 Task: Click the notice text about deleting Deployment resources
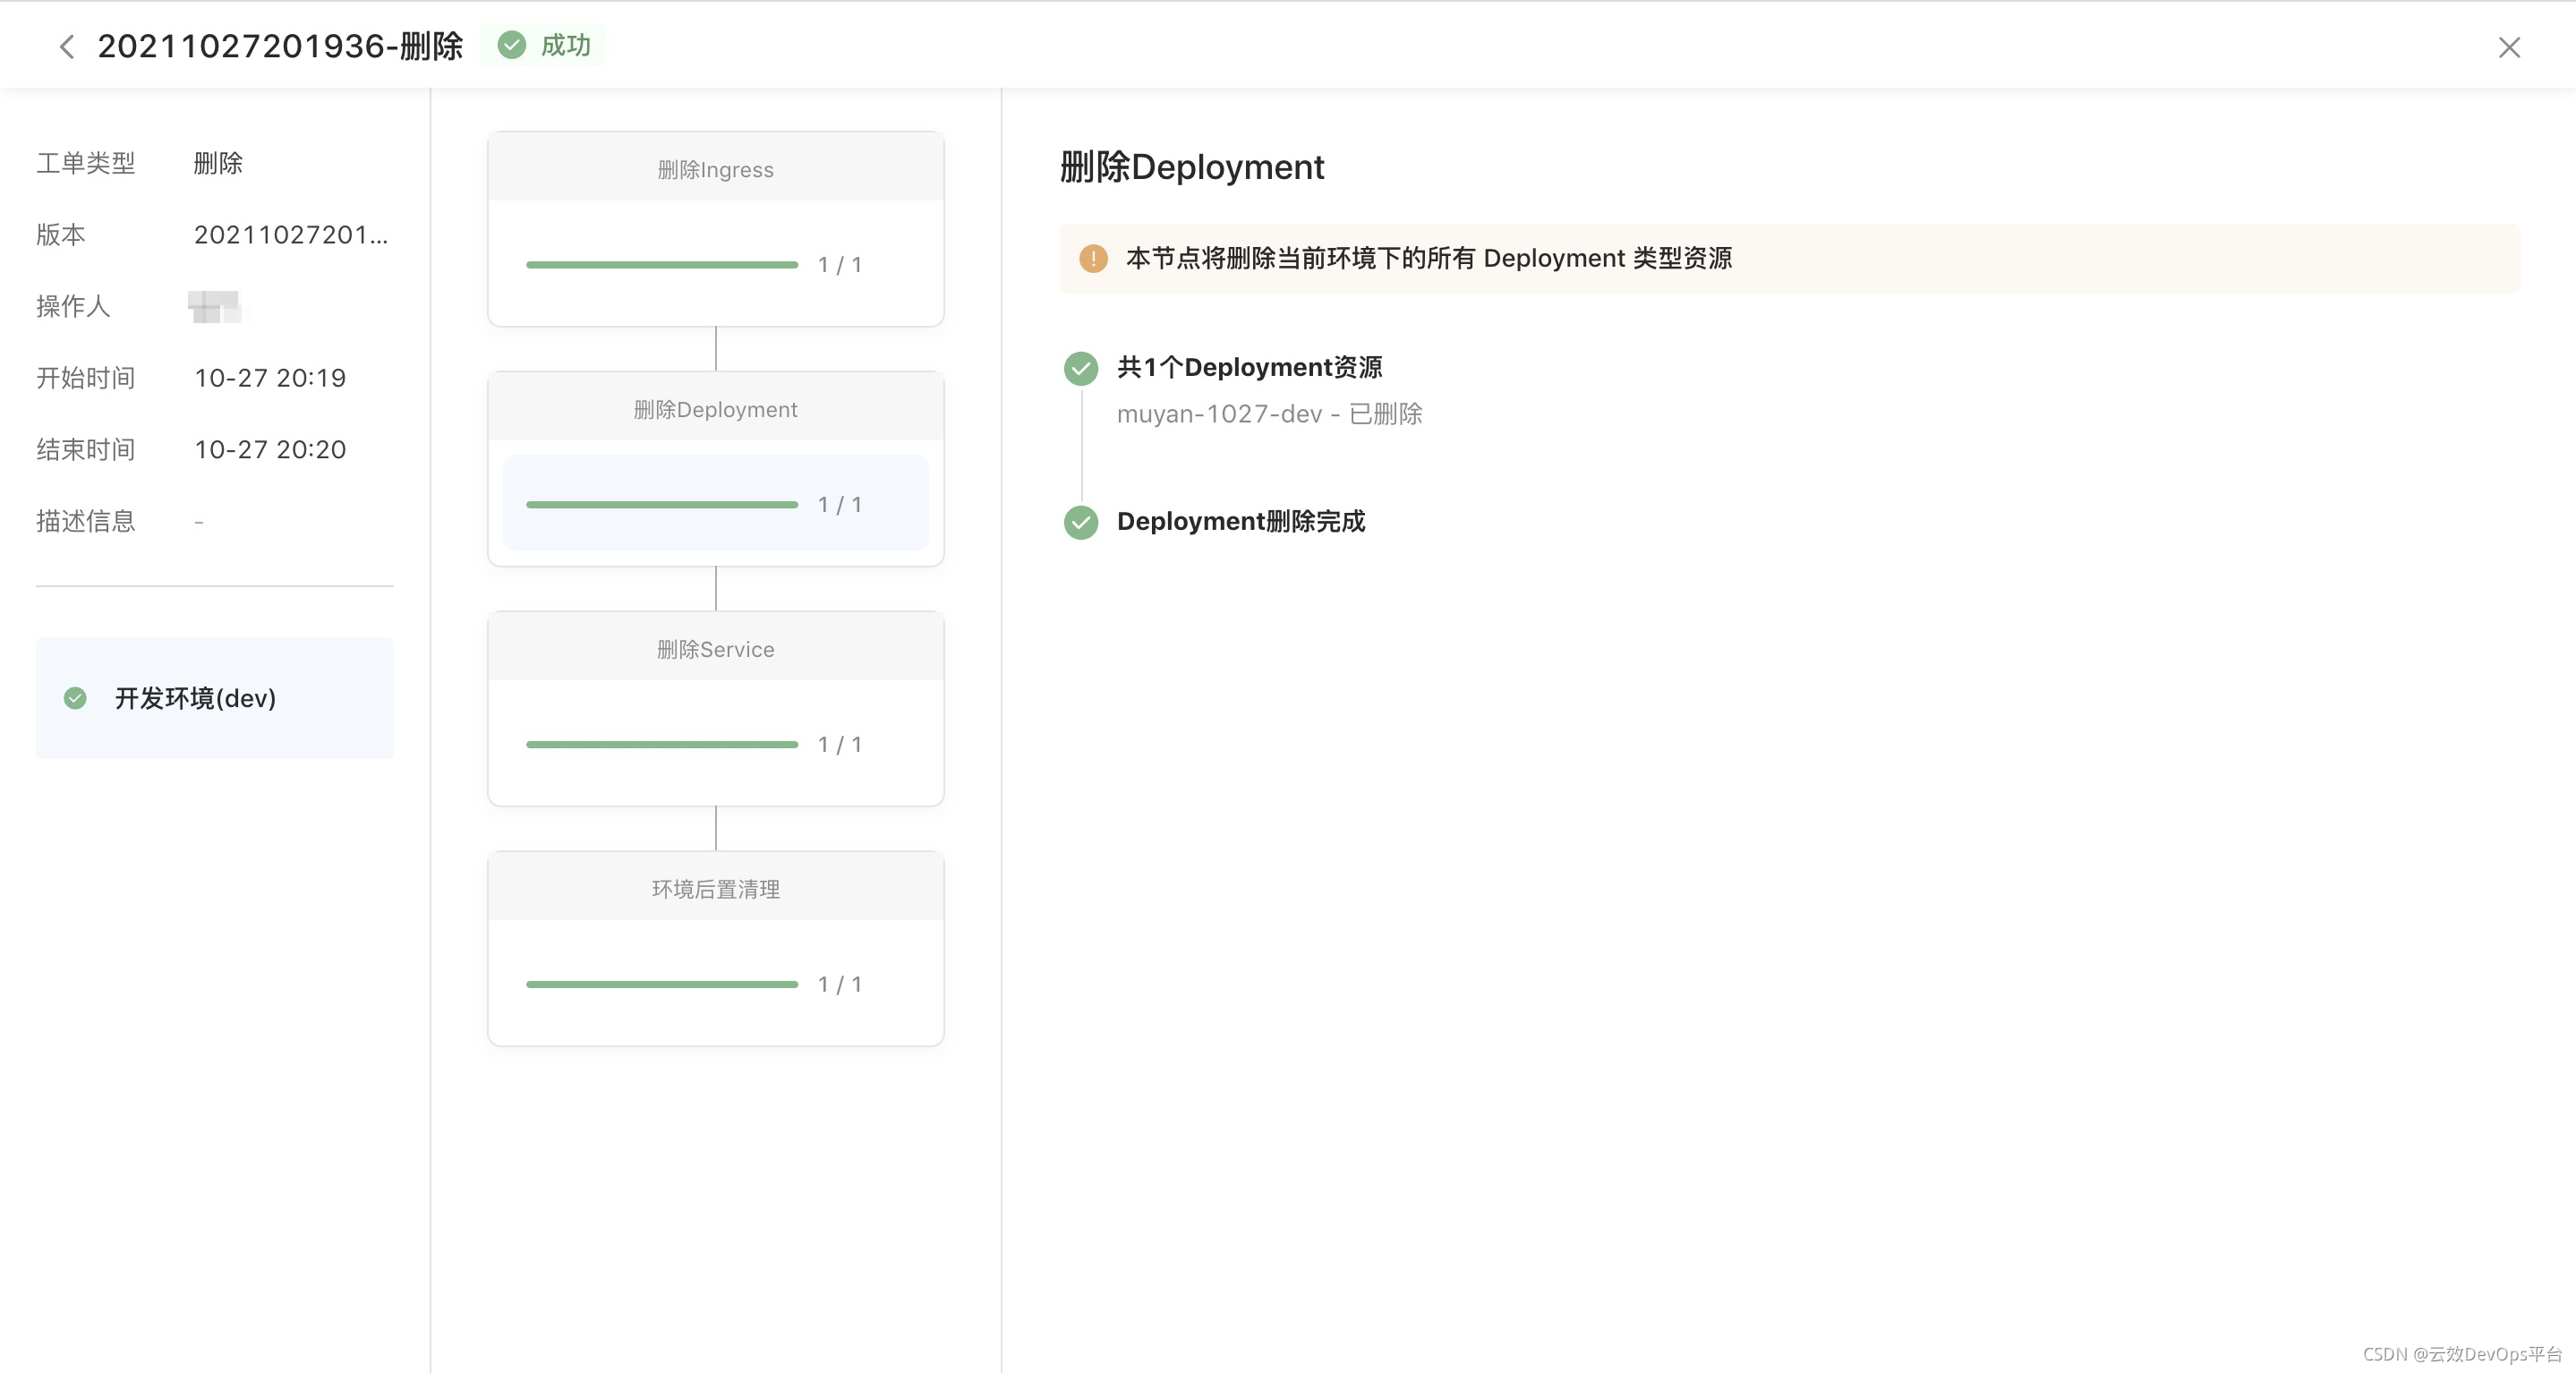(1429, 259)
